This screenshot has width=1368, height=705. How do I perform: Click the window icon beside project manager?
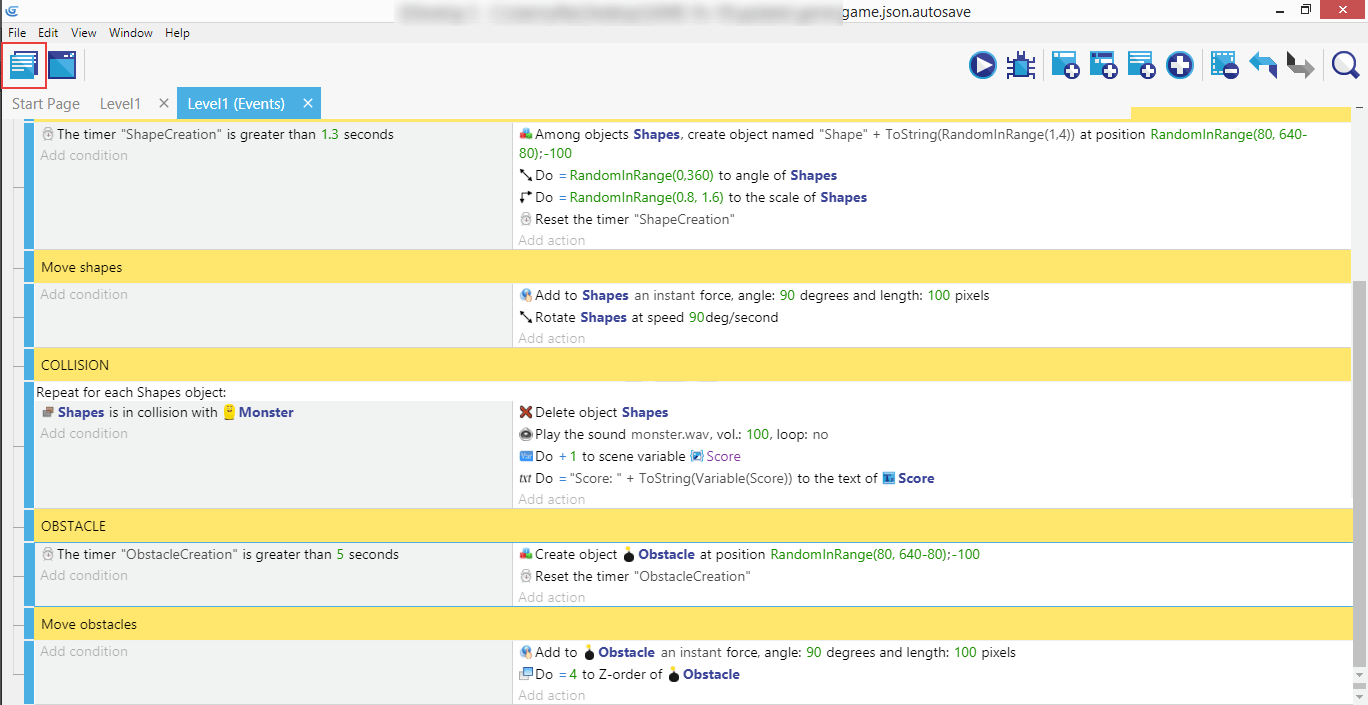(x=62, y=66)
